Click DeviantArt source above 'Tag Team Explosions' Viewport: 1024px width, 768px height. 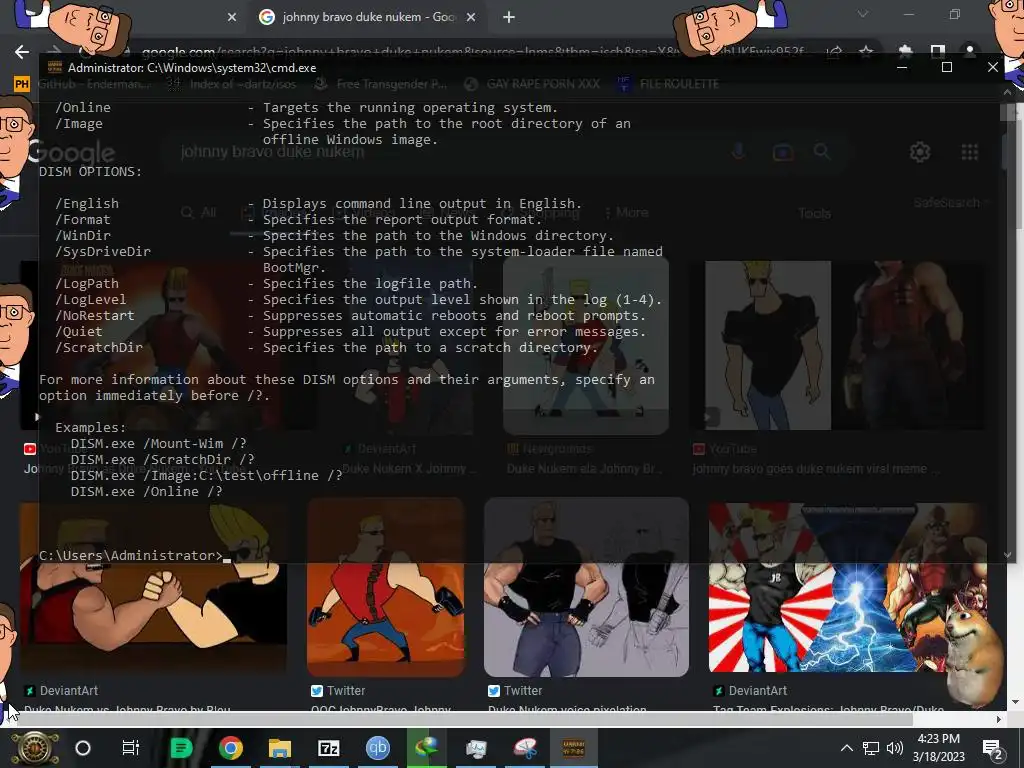[x=751, y=691]
